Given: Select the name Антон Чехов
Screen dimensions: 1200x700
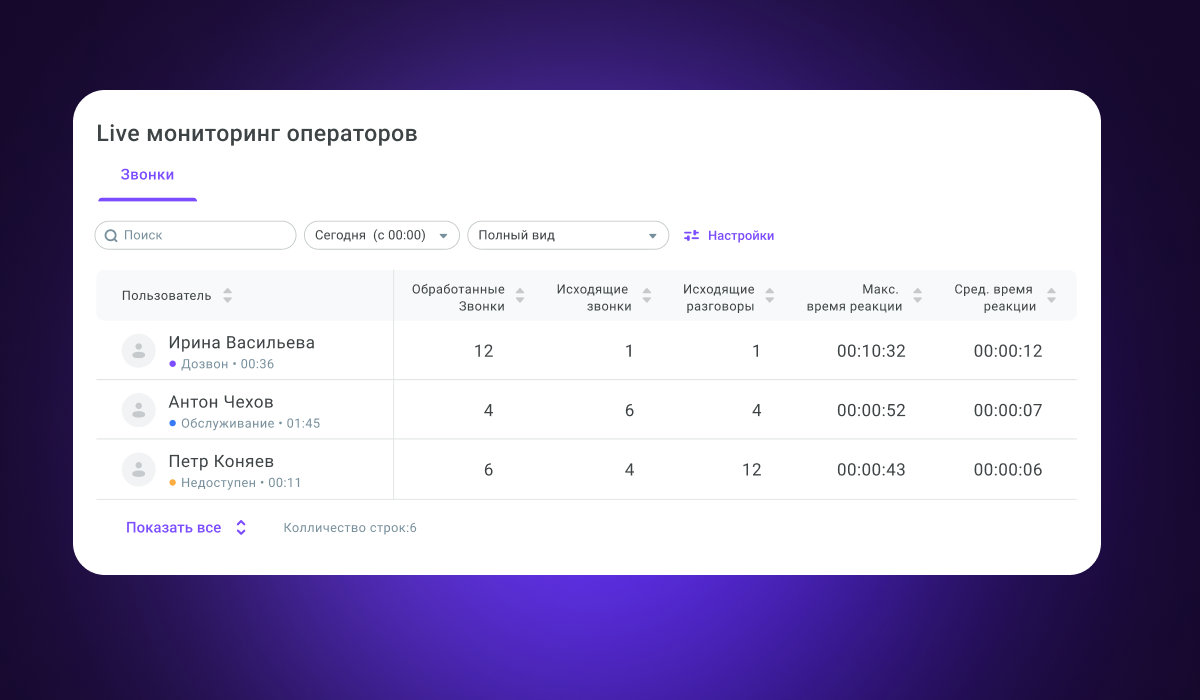Looking at the screenshot, I should coord(221,402).
